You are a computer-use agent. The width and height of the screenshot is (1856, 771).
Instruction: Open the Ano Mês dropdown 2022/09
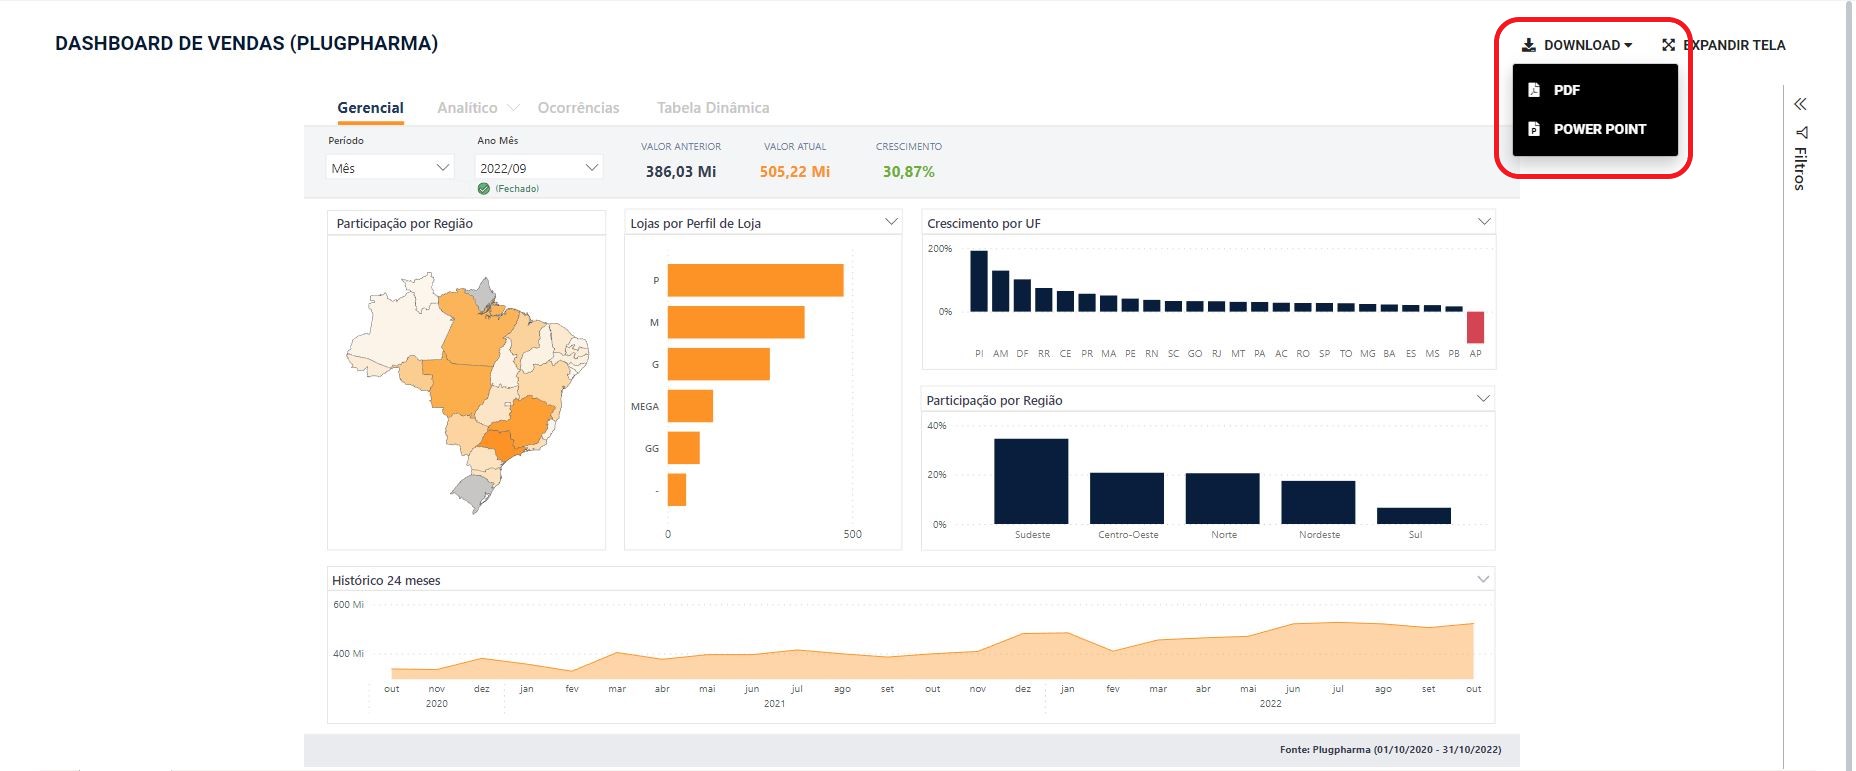539,168
